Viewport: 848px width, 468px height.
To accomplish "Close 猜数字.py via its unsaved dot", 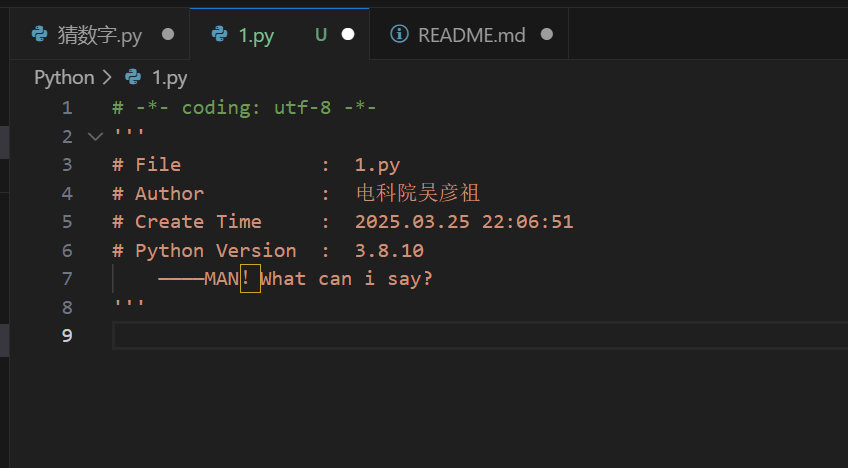I will point(168,35).
